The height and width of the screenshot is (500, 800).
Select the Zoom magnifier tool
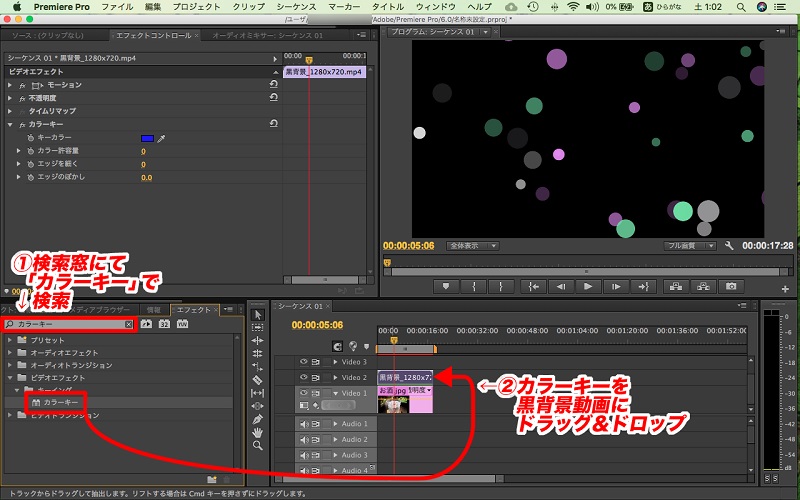tap(258, 445)
